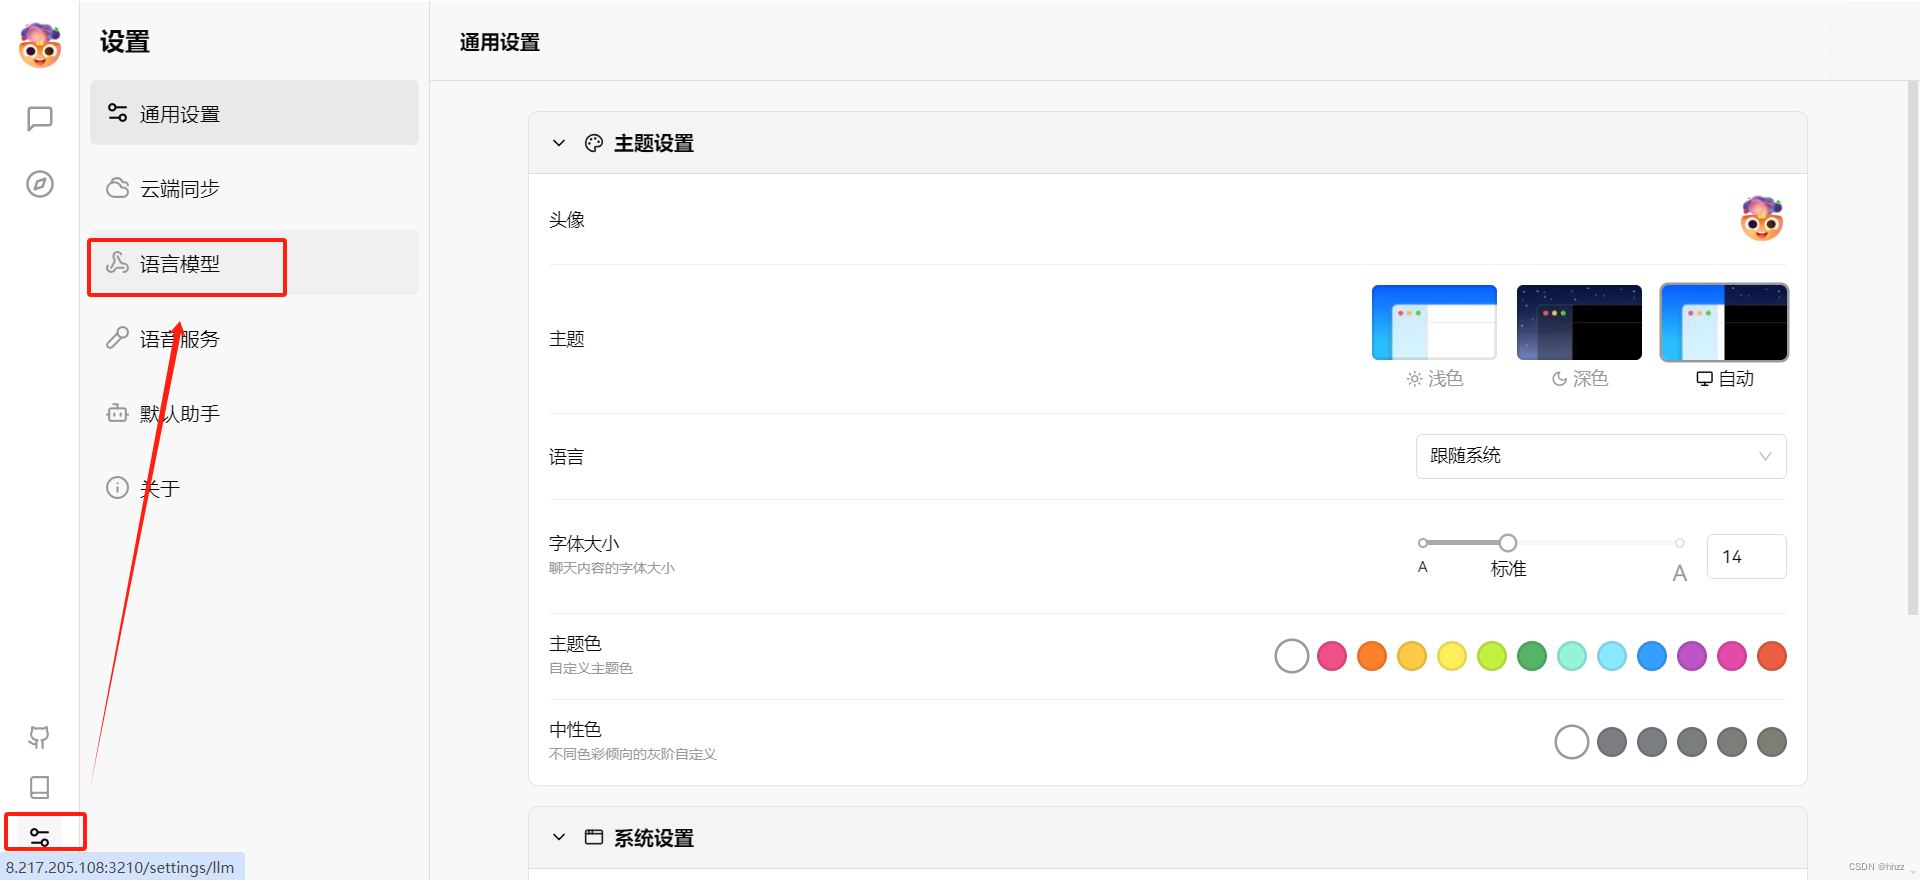
Task: Open the 关于 about page
Action: 160,489
